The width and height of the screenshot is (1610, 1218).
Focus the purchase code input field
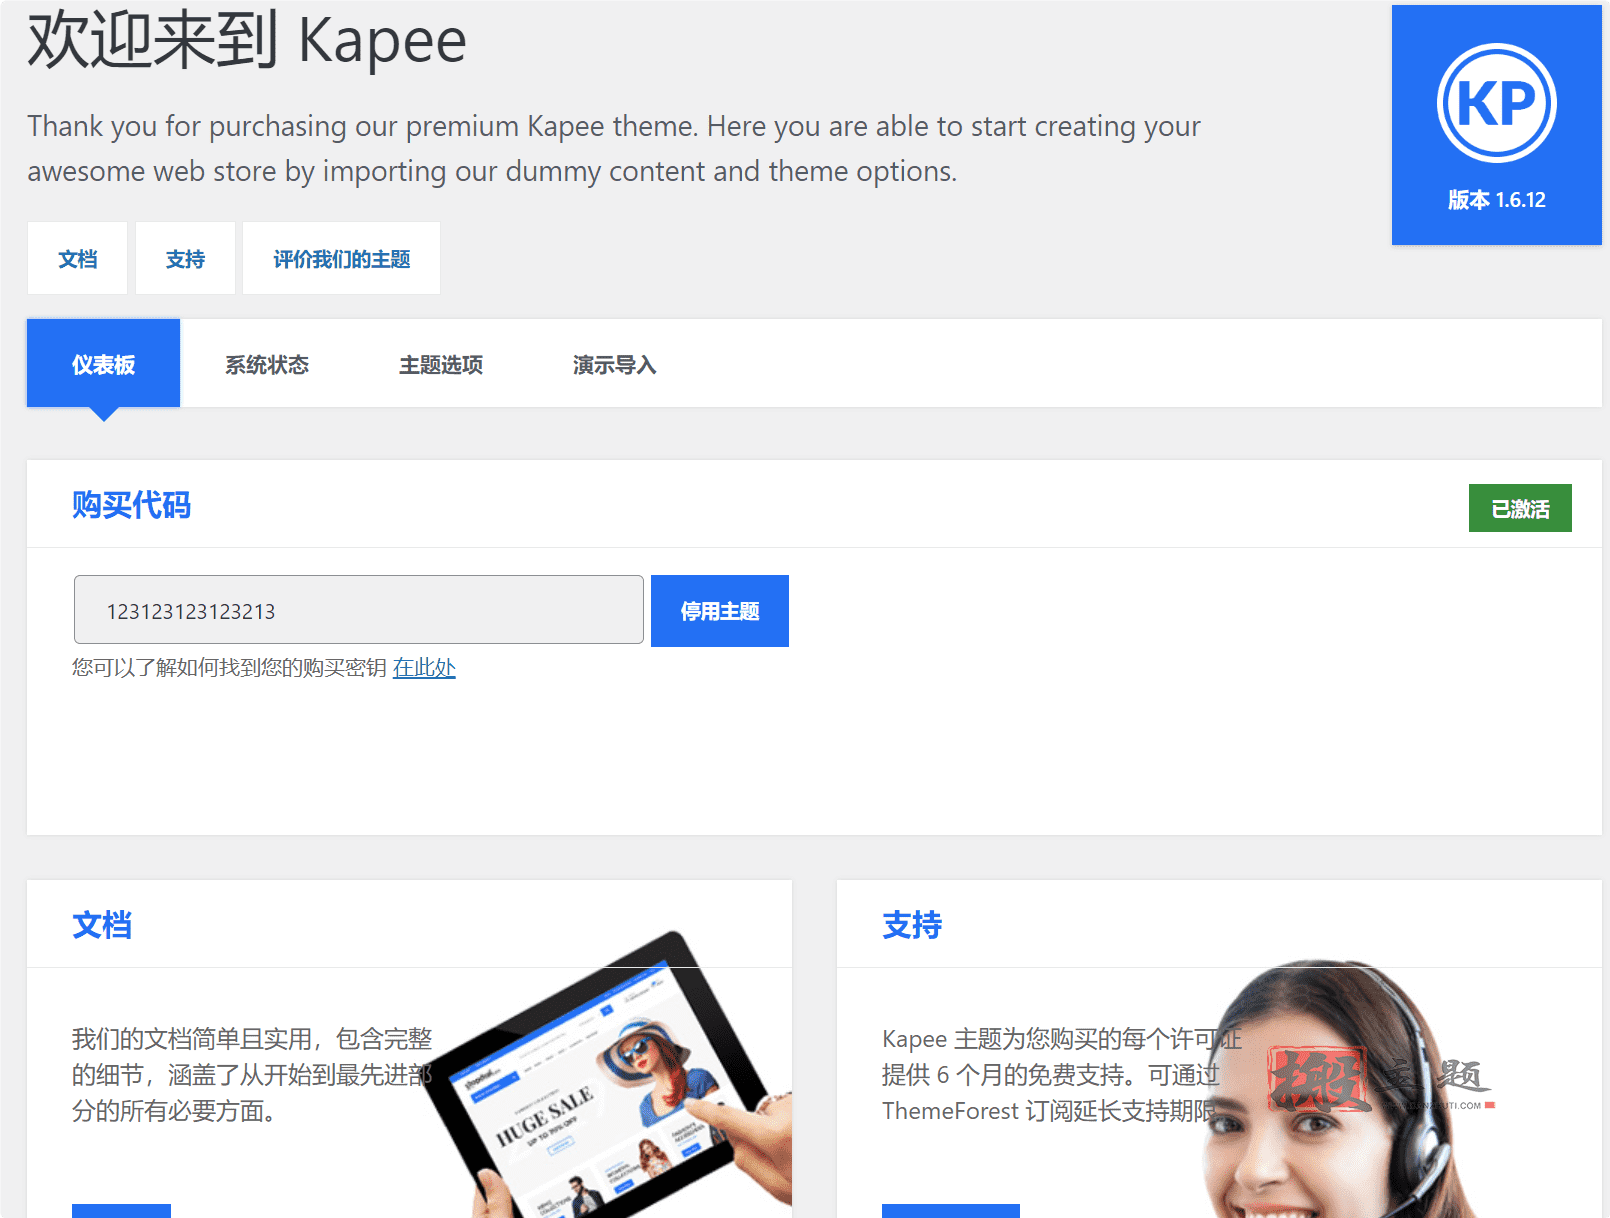tap(359, 610)
